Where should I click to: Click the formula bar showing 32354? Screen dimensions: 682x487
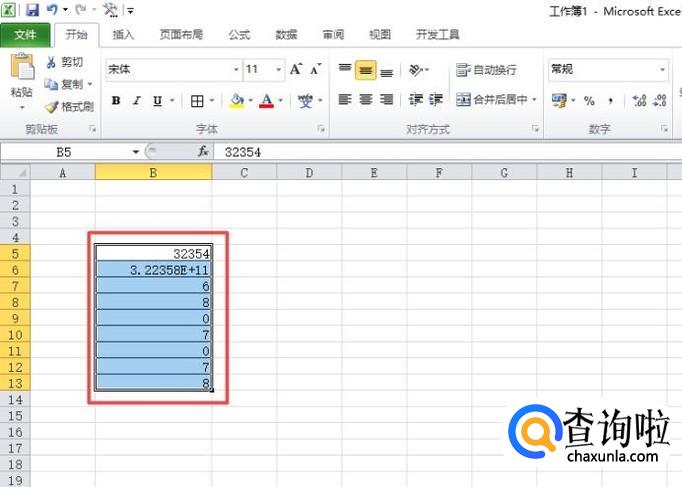(448, 152)
